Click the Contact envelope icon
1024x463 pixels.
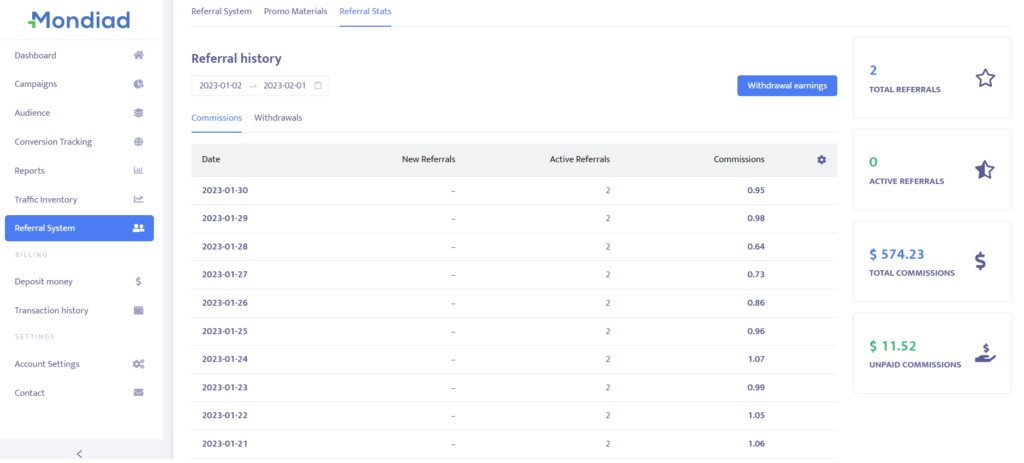pos(139,393)
